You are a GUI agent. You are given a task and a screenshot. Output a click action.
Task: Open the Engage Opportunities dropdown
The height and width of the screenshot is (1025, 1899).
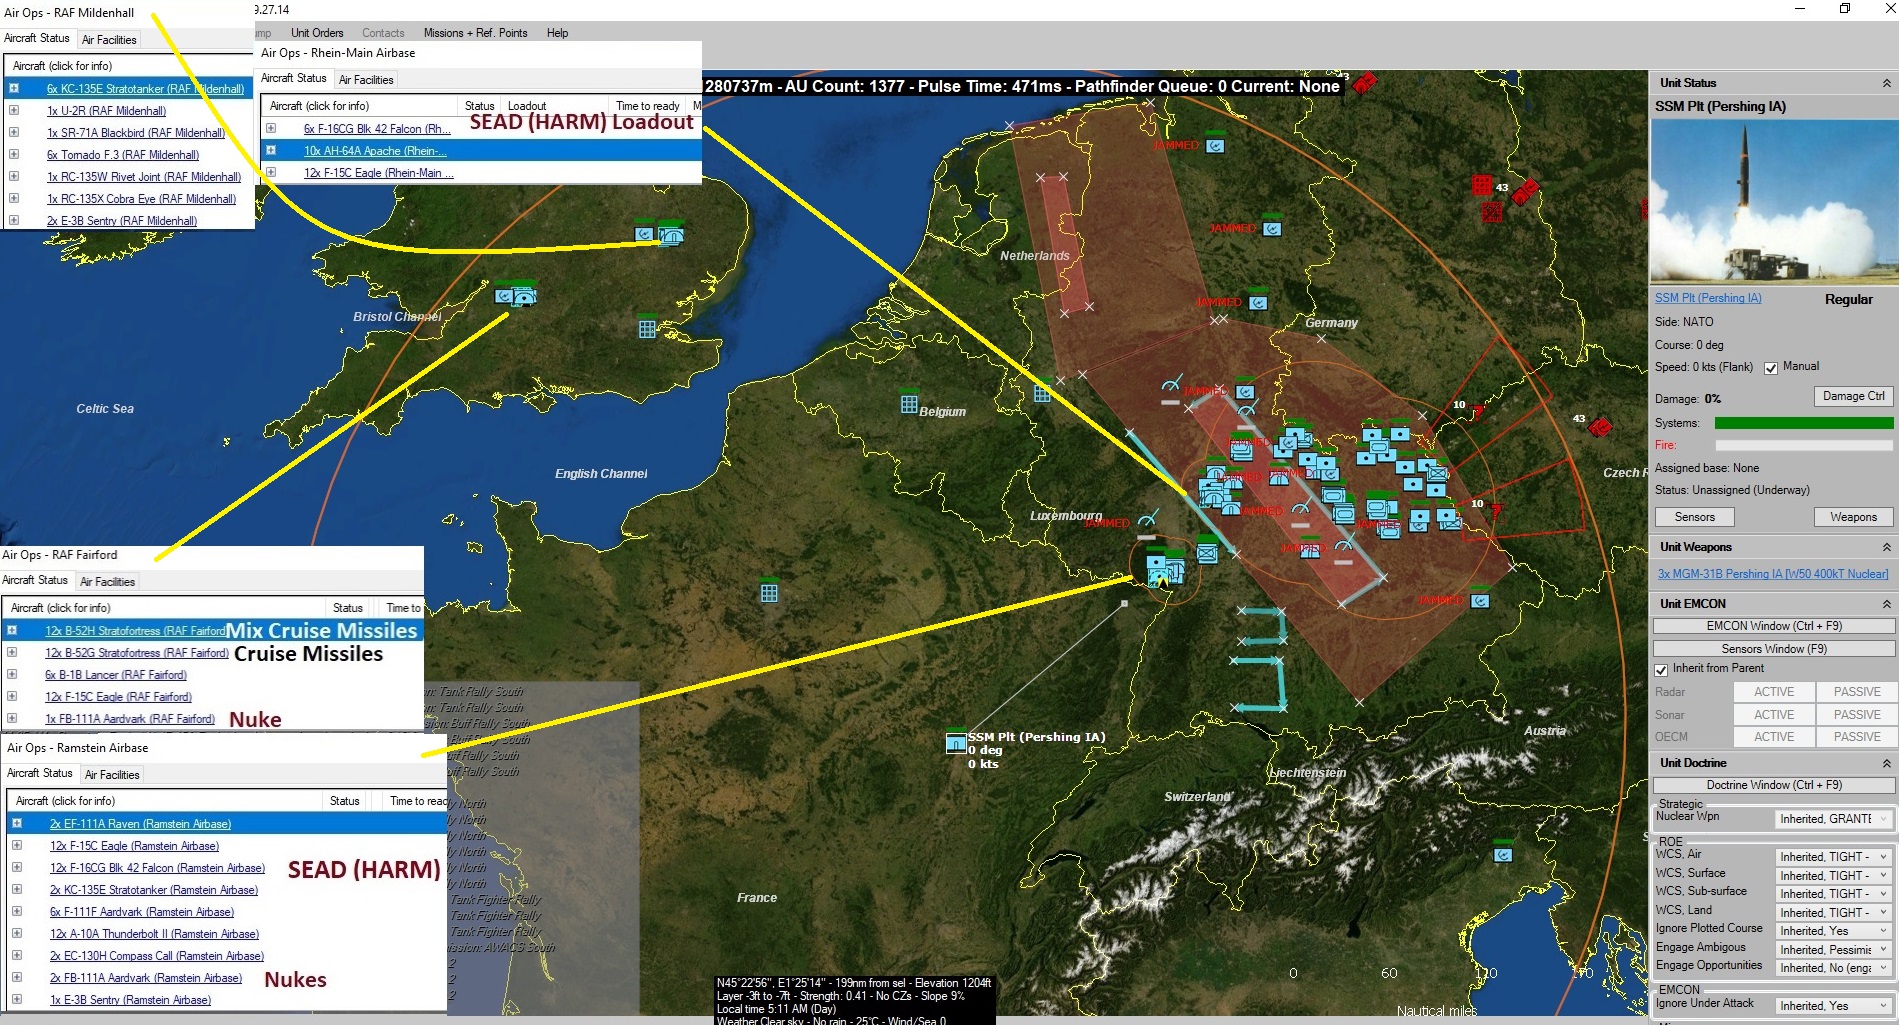(x=1834, y=968)
